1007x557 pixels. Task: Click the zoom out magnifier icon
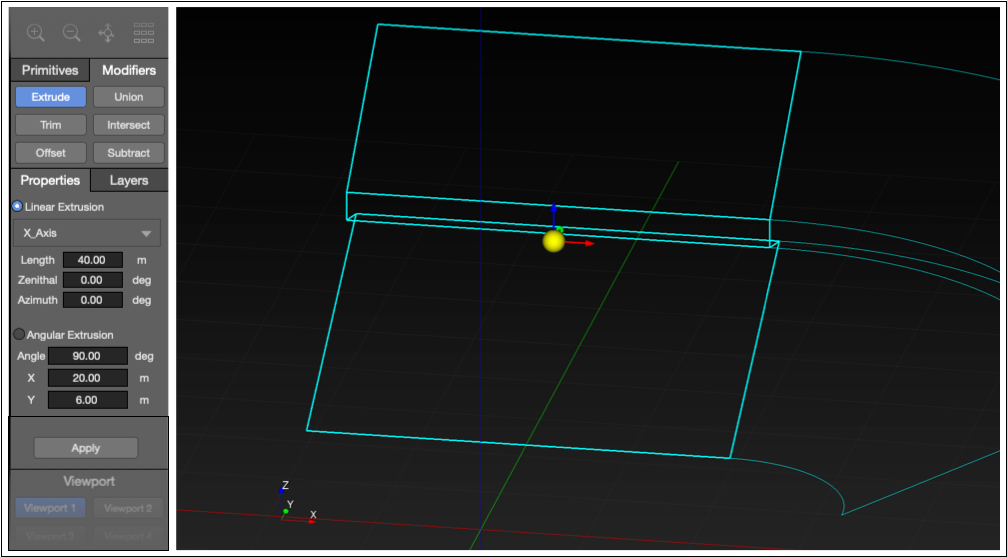(x=71, y=33)
